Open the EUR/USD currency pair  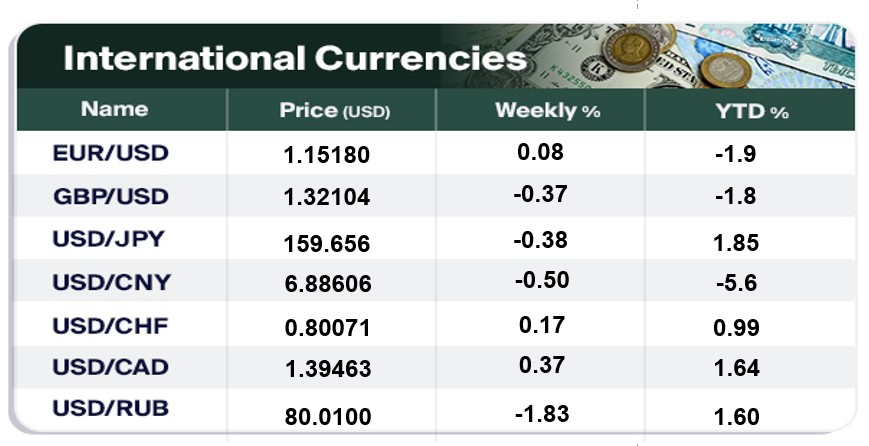[x=111, y=154]
